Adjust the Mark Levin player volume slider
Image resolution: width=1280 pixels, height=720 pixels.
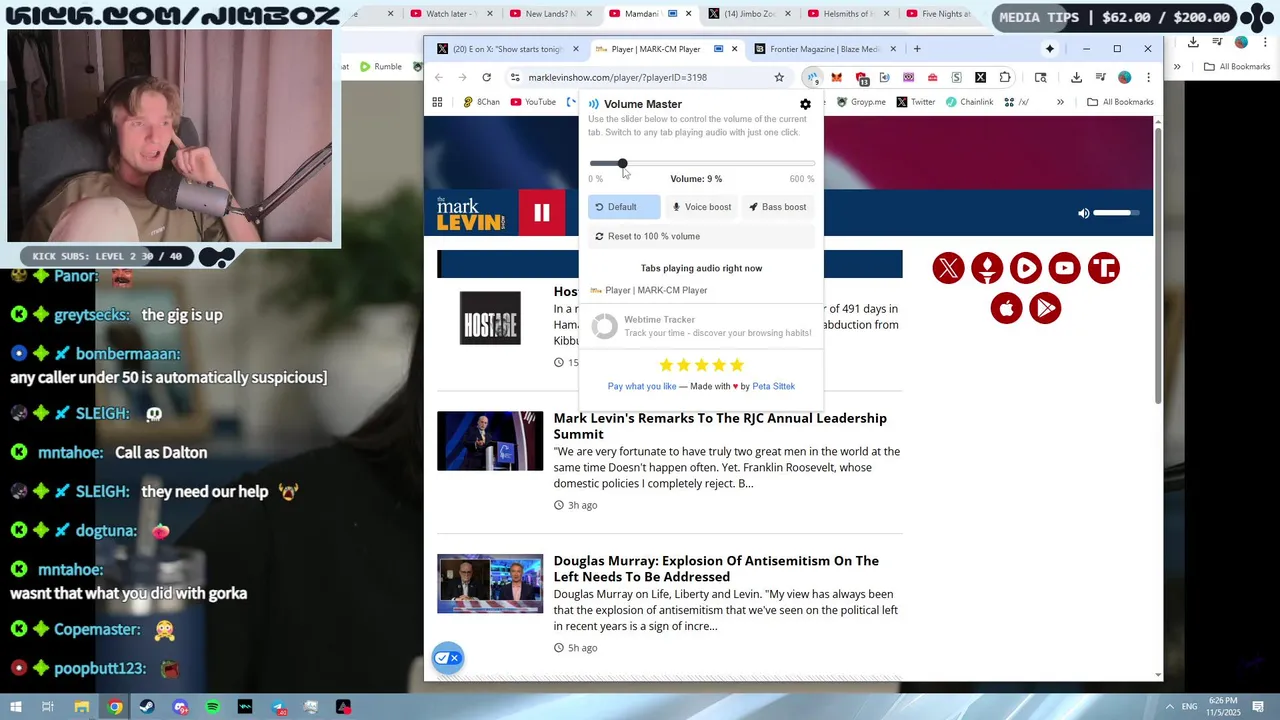(x=1116, y=213)
